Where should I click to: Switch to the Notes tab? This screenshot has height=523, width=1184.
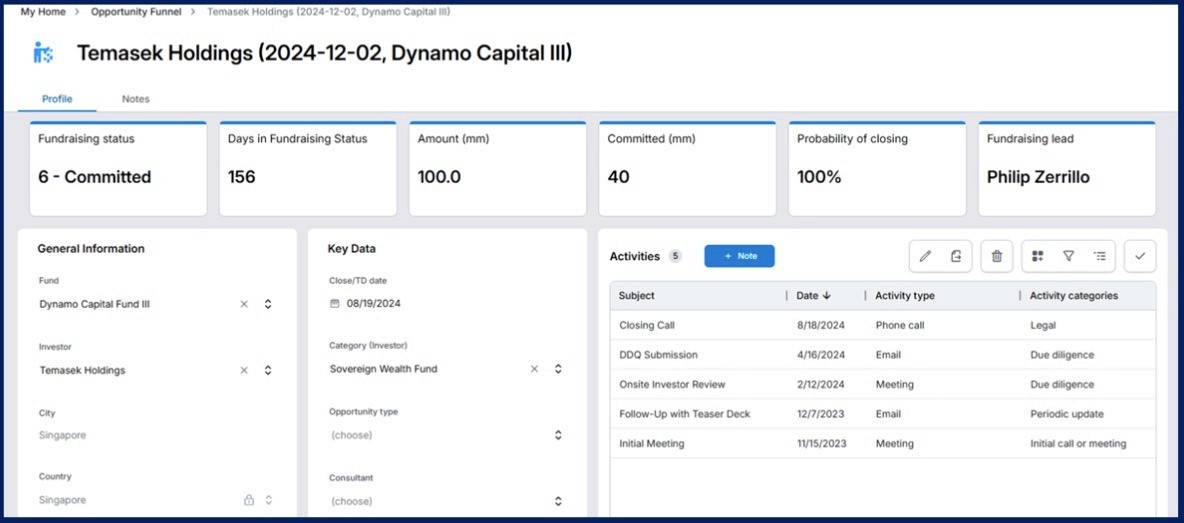136,99
